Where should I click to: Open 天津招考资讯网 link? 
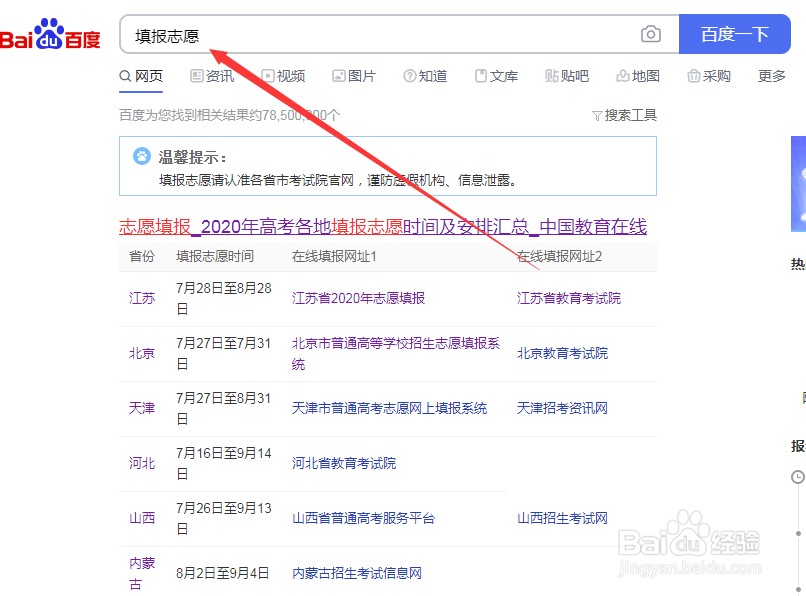coord(562,408)
